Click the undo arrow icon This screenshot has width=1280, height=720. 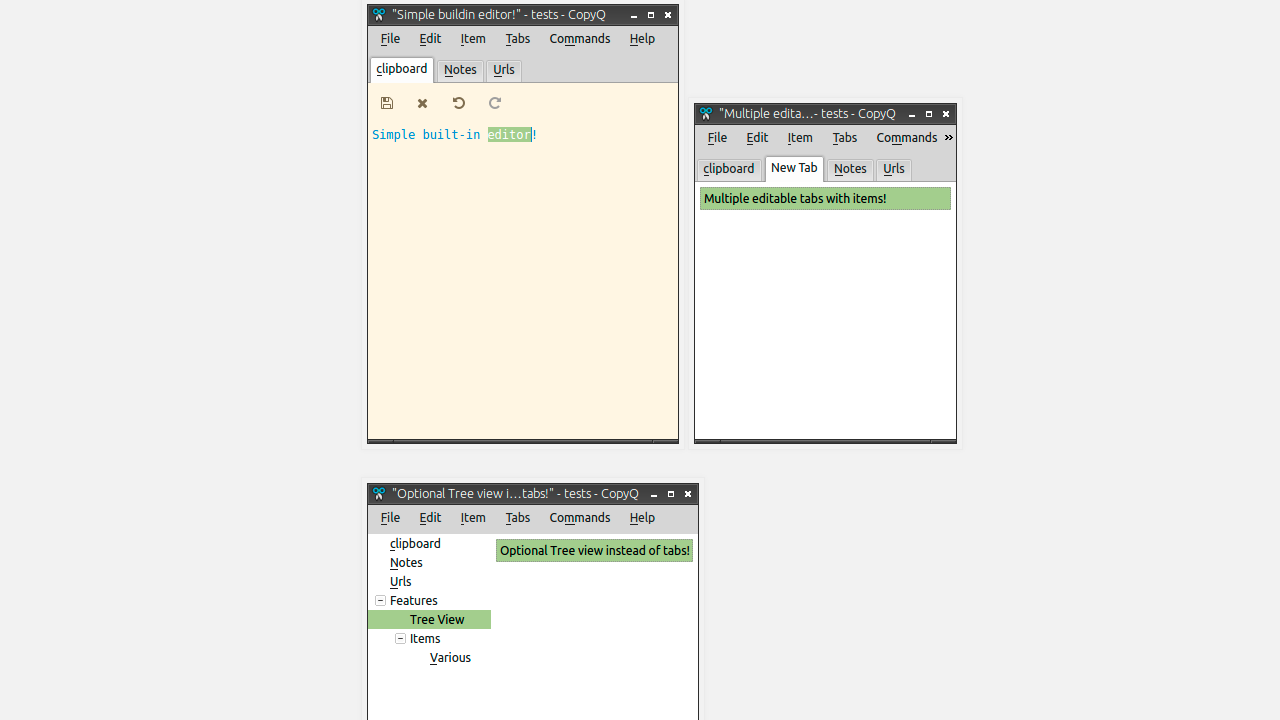pyautogui.click(x=459, y=103)
